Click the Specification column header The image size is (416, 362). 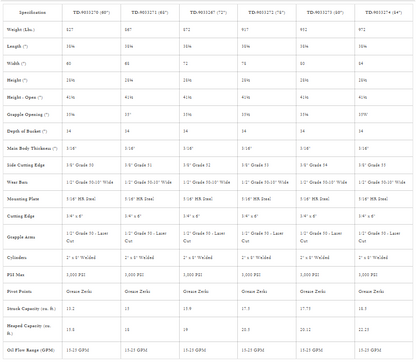point(32,13)
